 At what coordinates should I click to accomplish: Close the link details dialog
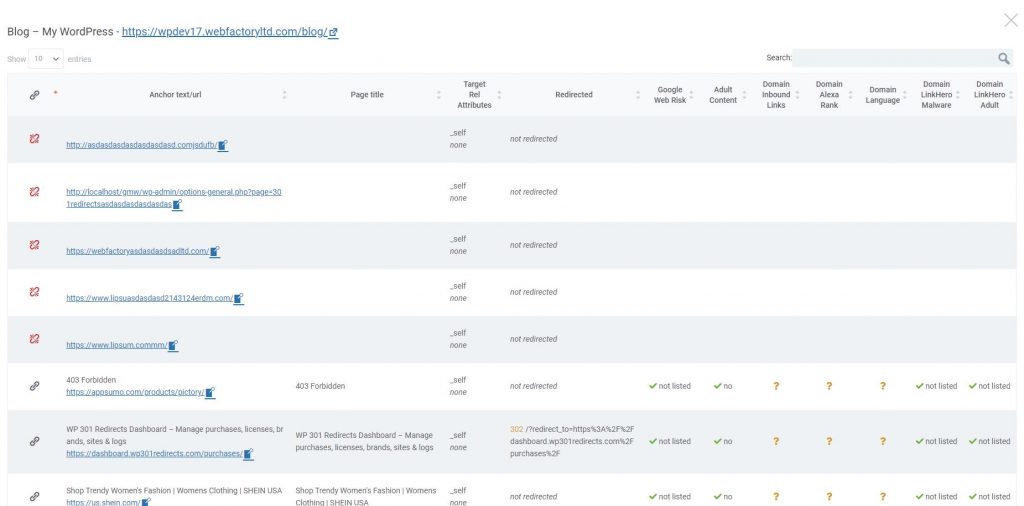[1010, 21]
